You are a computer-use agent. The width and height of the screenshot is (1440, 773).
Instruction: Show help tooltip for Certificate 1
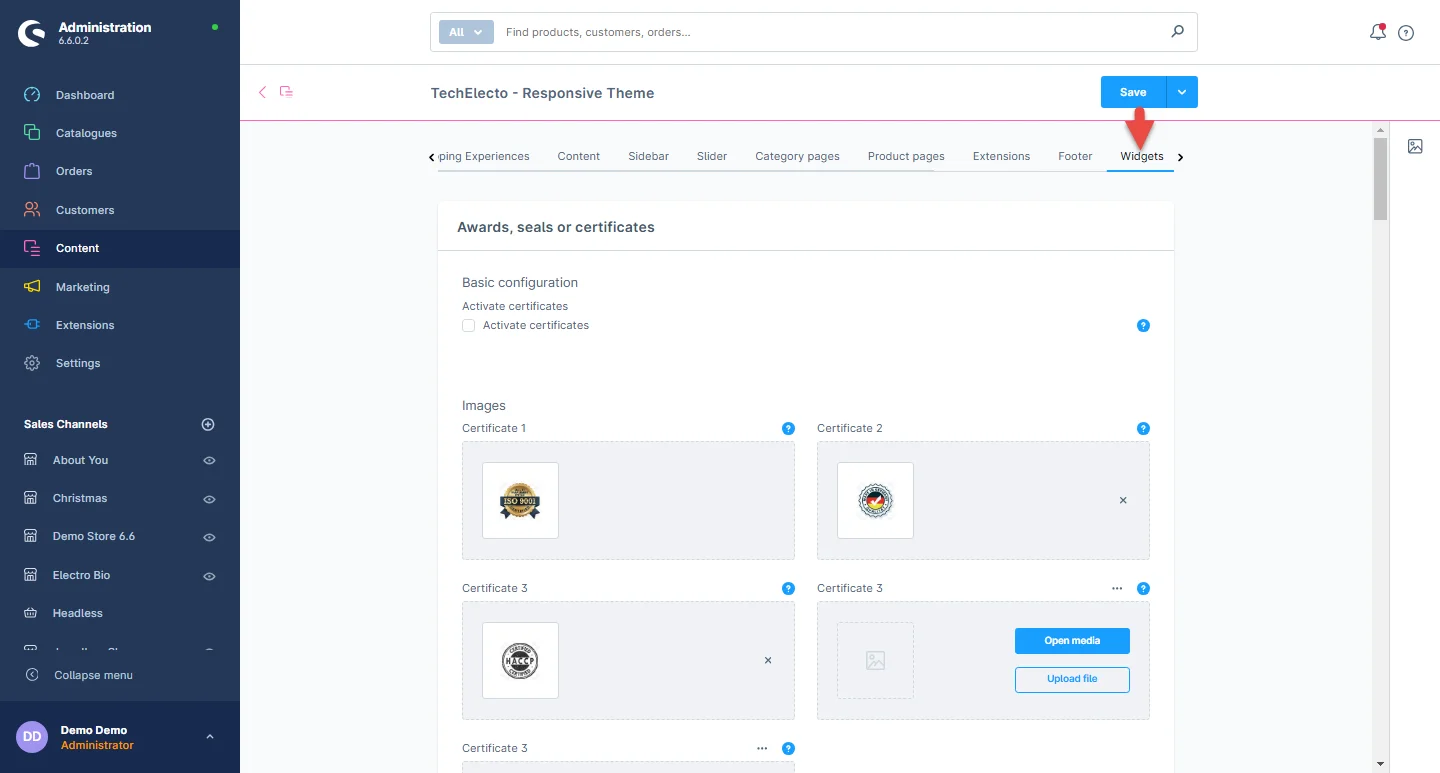[x=788, y=428]
